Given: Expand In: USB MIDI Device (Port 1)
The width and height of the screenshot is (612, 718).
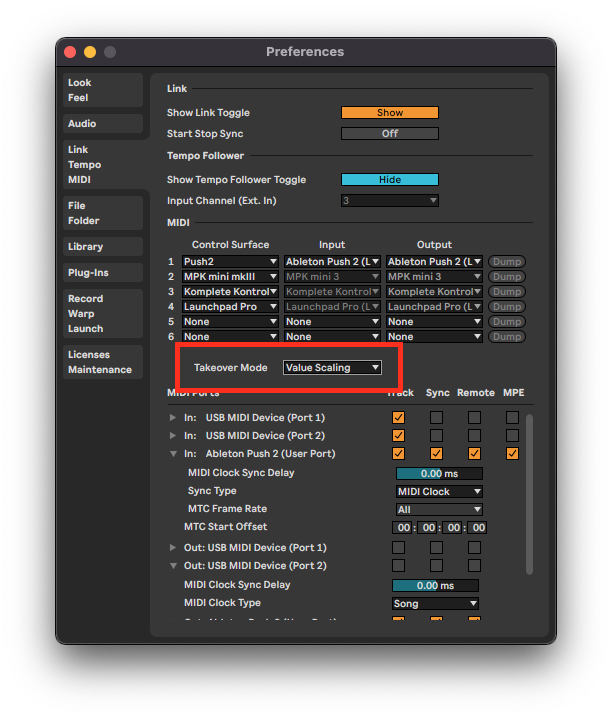Looking at the screenshot, I should [173, 418].
